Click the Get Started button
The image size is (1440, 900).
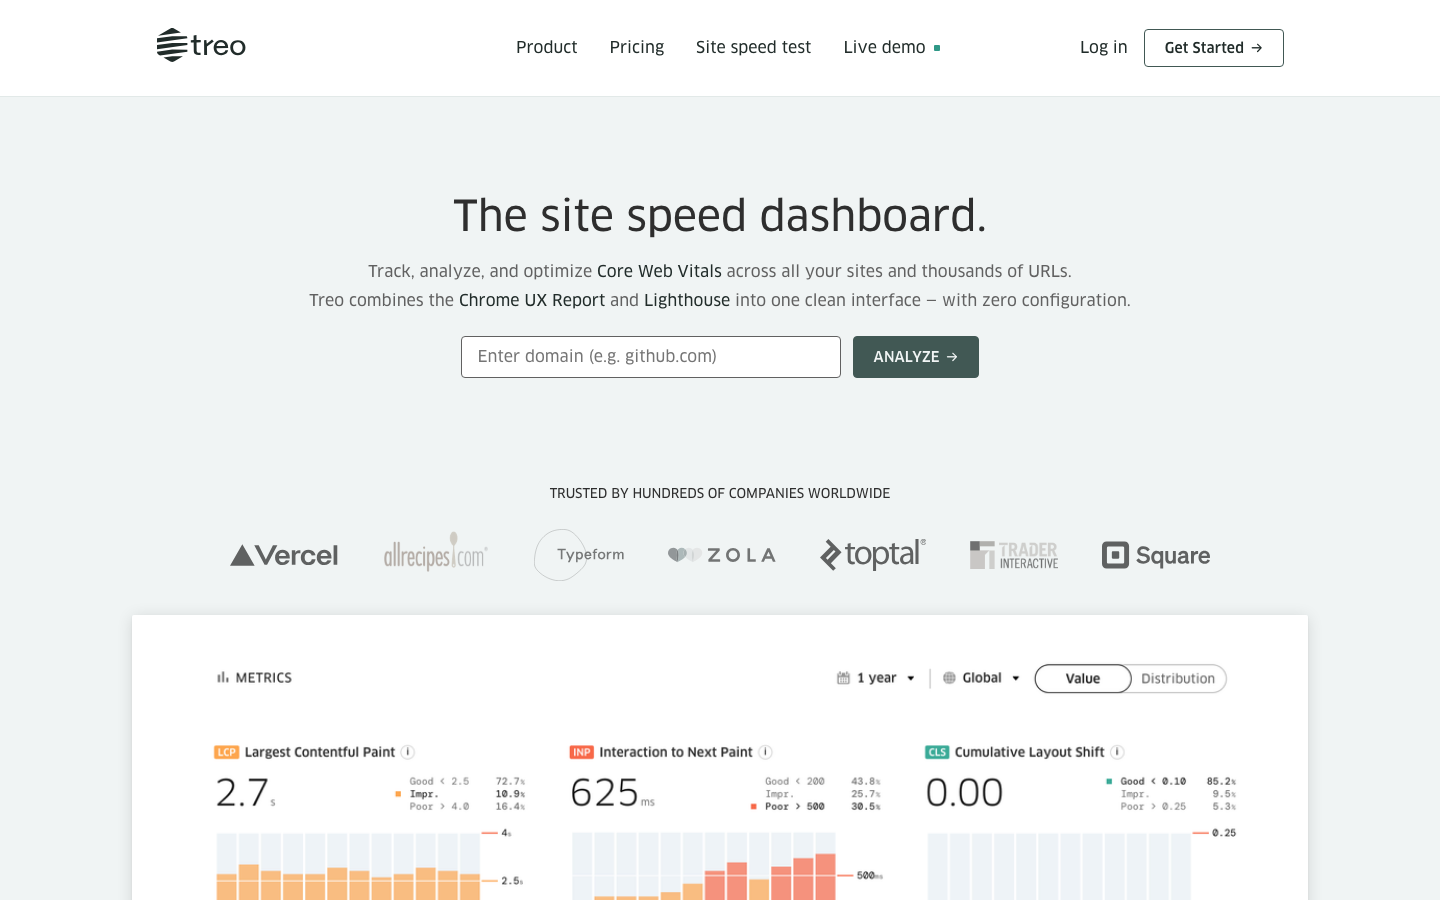click(x=1213, y=48)
